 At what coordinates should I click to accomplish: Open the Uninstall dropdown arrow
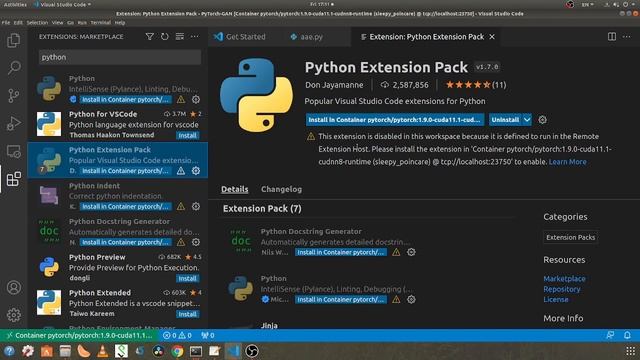[x=527, y=120]
